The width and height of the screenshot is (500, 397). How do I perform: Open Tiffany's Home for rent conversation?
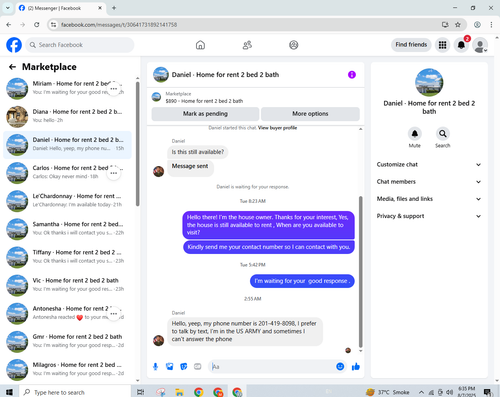67,257
